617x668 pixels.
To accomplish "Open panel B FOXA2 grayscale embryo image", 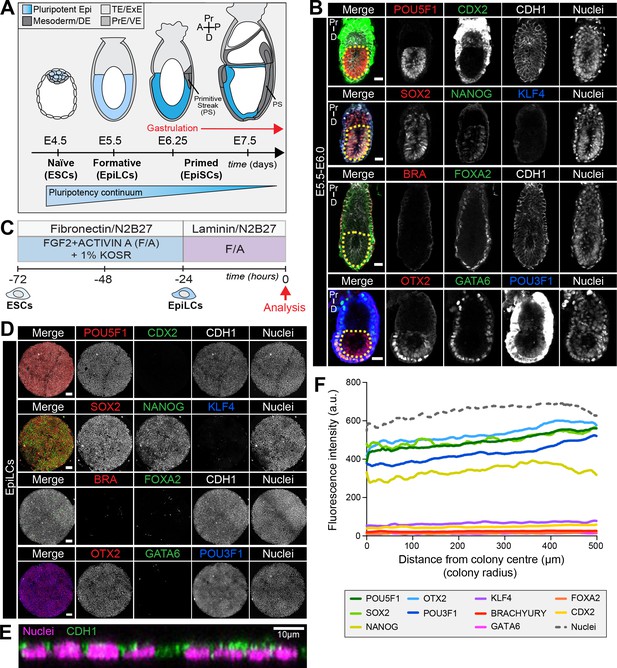I will tap(472, 227).
